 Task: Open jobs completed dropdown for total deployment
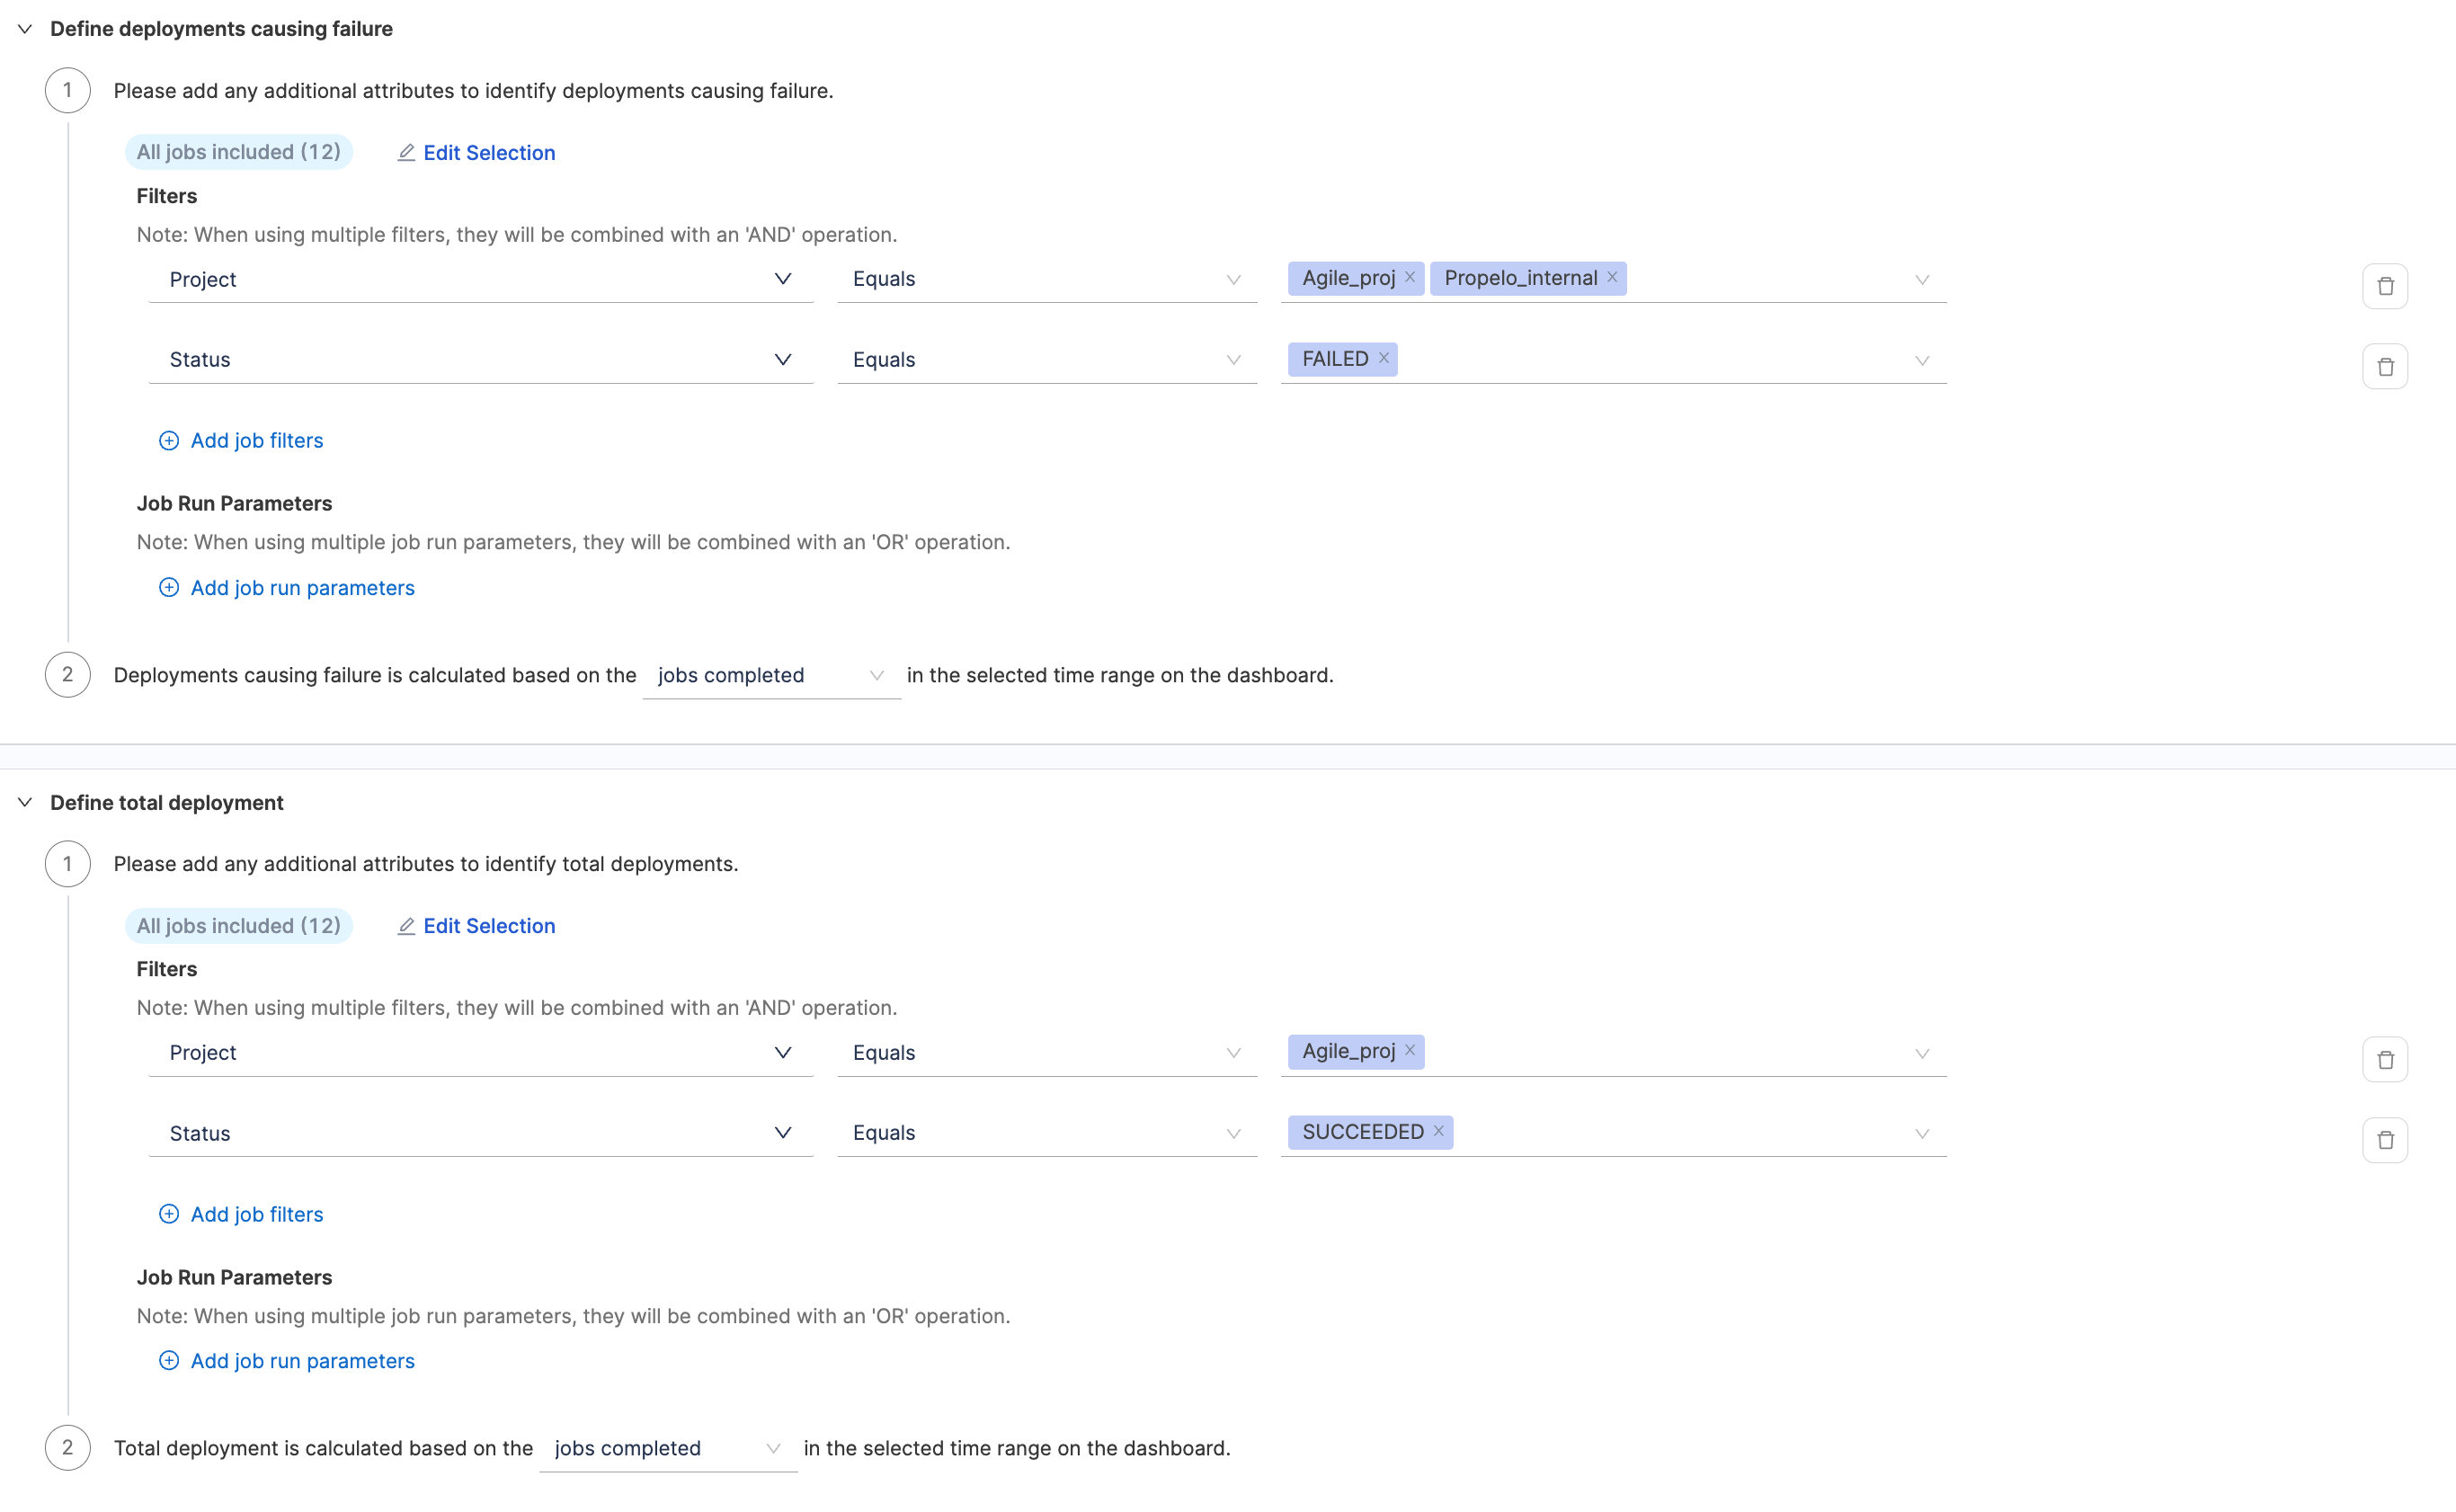tap(668, 1448)
